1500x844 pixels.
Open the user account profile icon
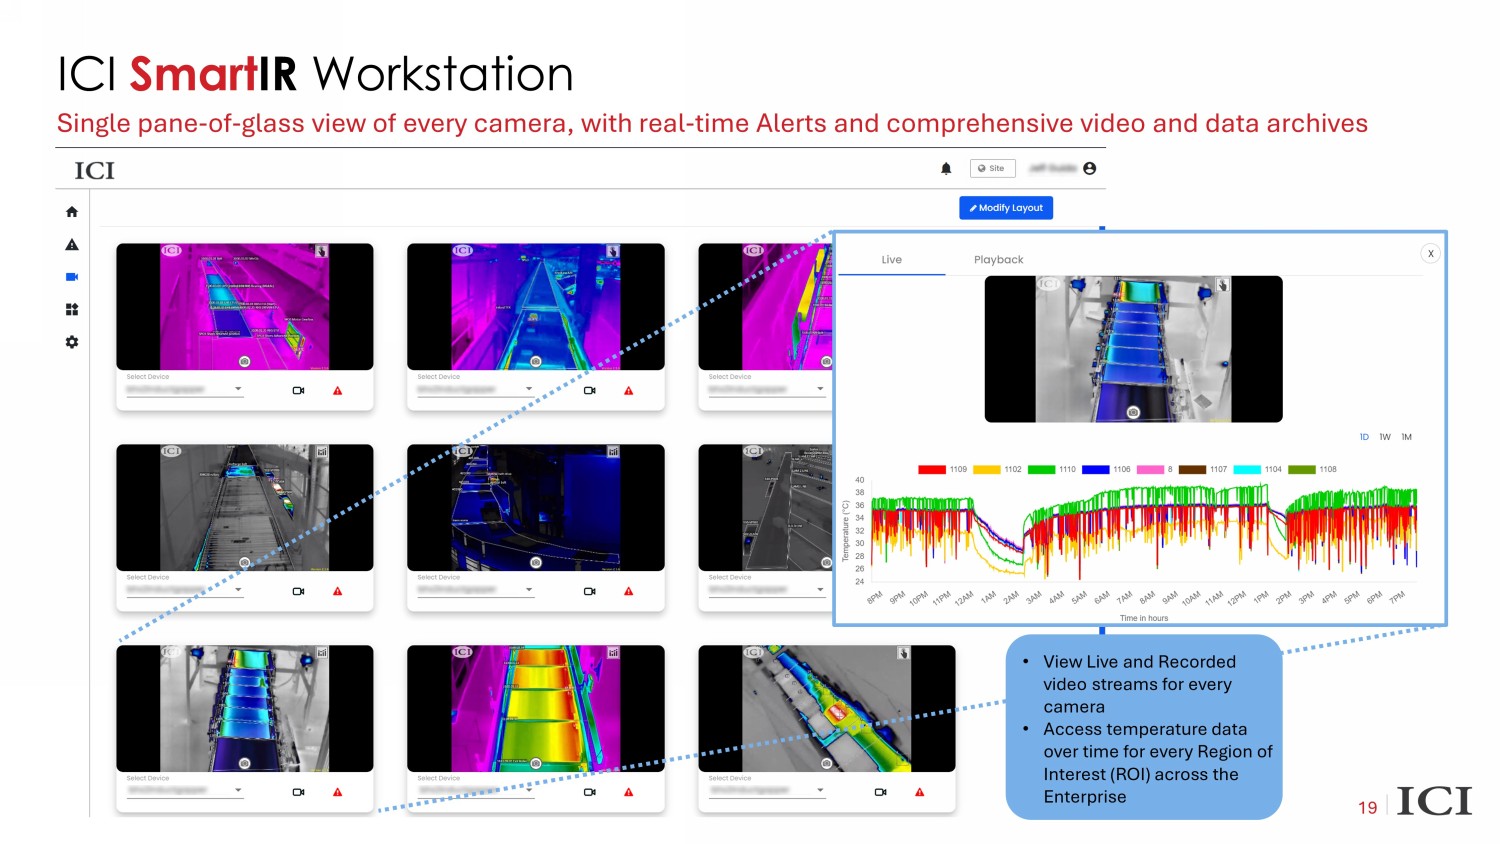click(1089, 169)
